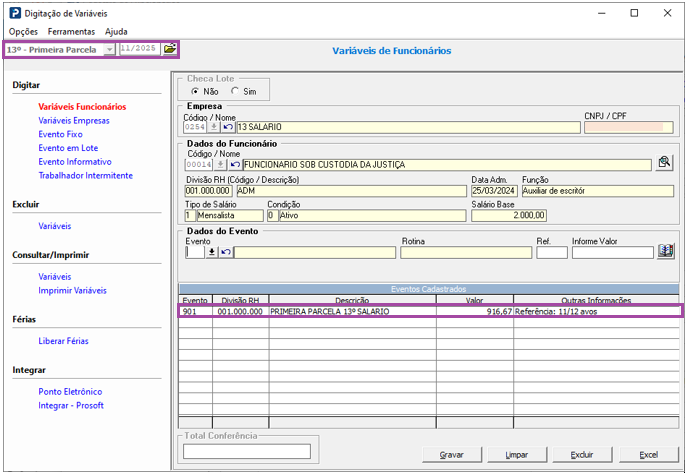Click the open folder icon beside the period field

170,49
